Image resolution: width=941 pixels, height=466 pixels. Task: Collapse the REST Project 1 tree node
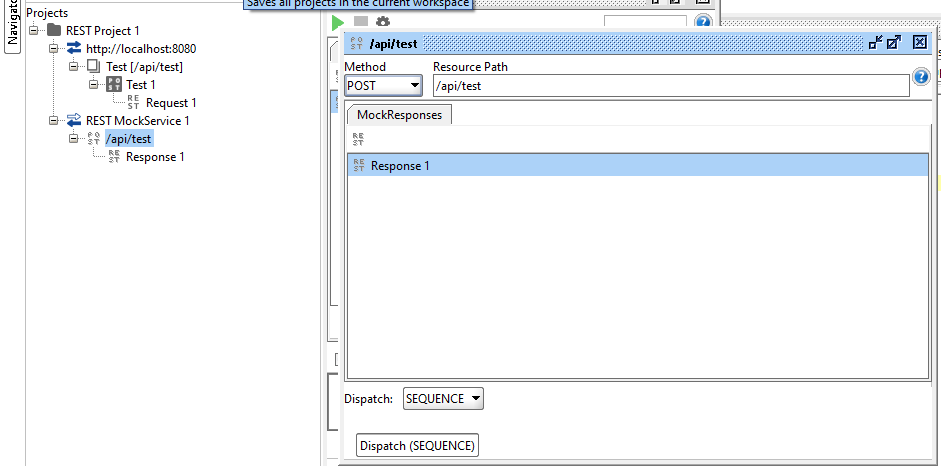click(x=34, y=31)
